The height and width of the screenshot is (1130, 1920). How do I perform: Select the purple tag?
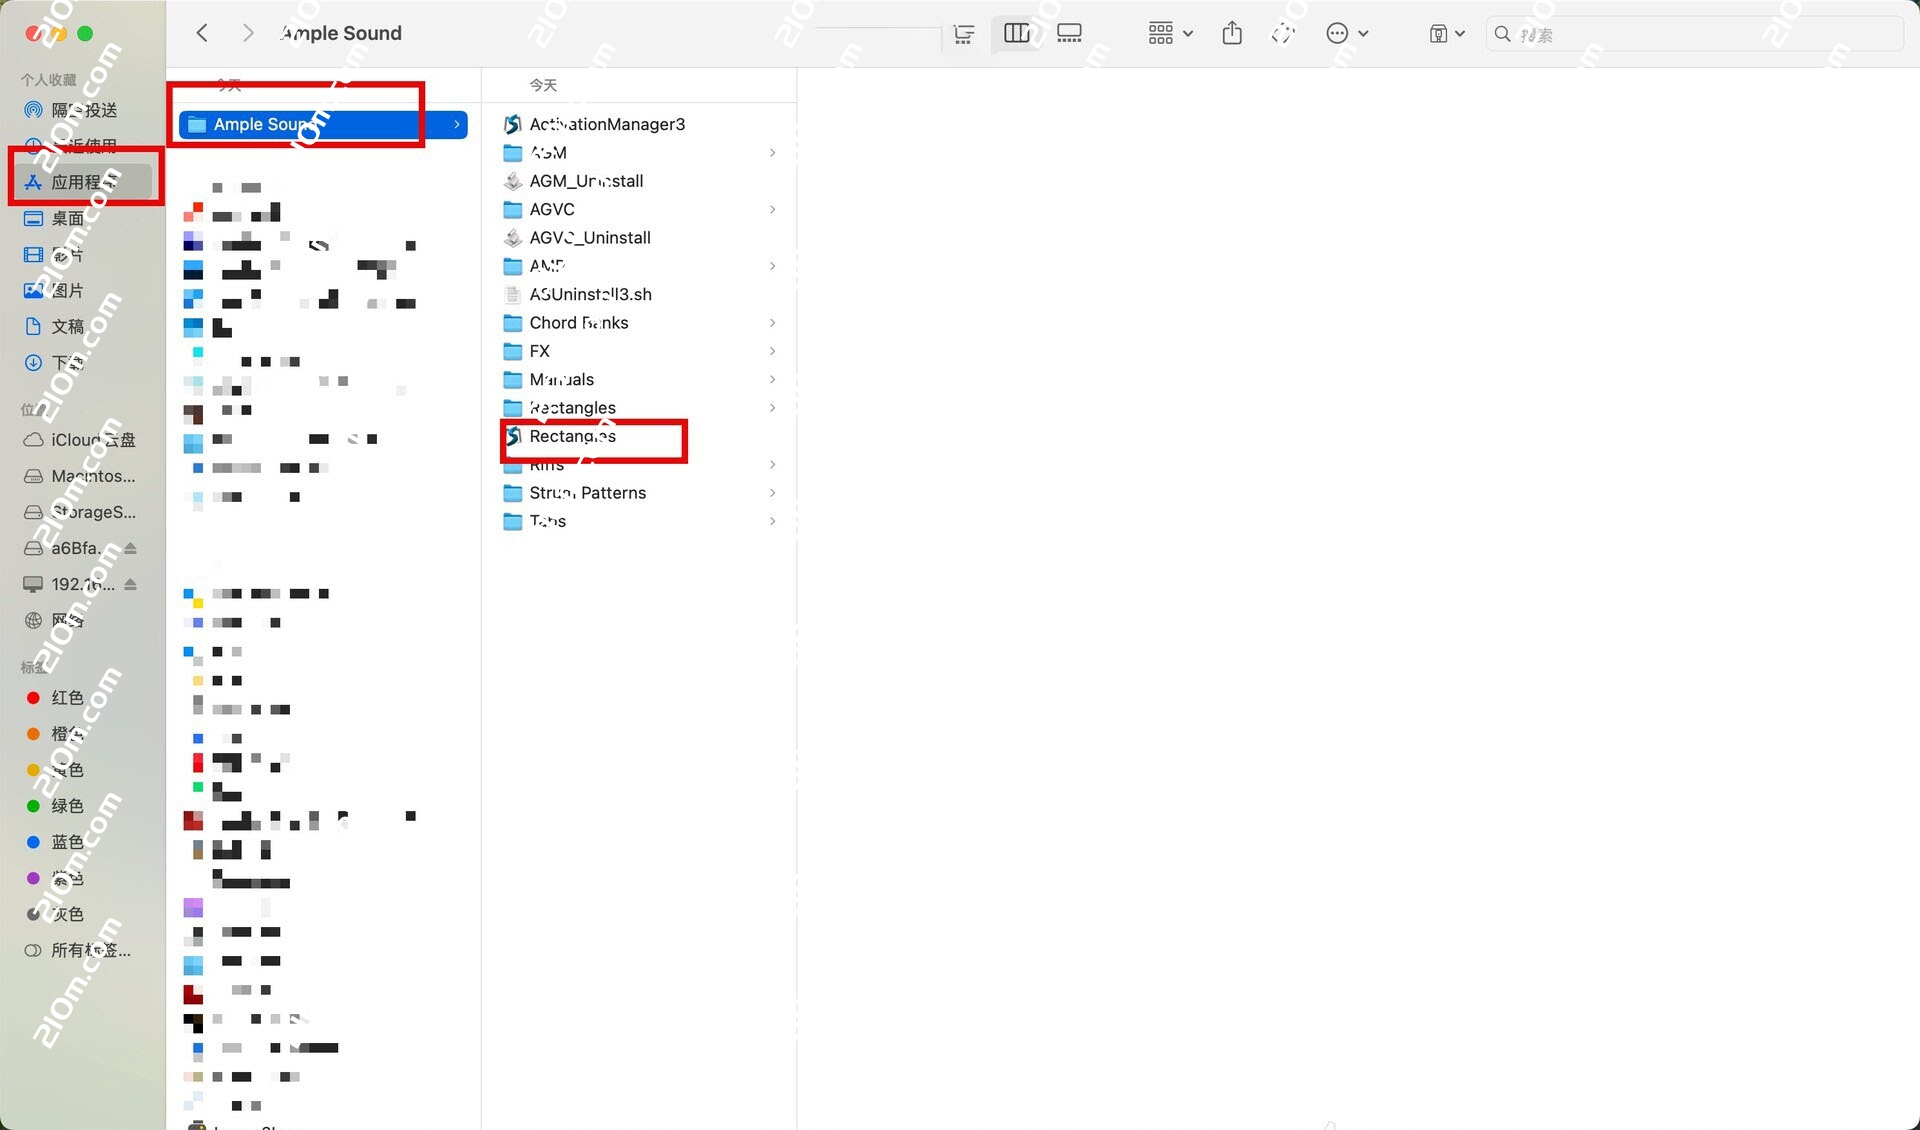(85, 878)
